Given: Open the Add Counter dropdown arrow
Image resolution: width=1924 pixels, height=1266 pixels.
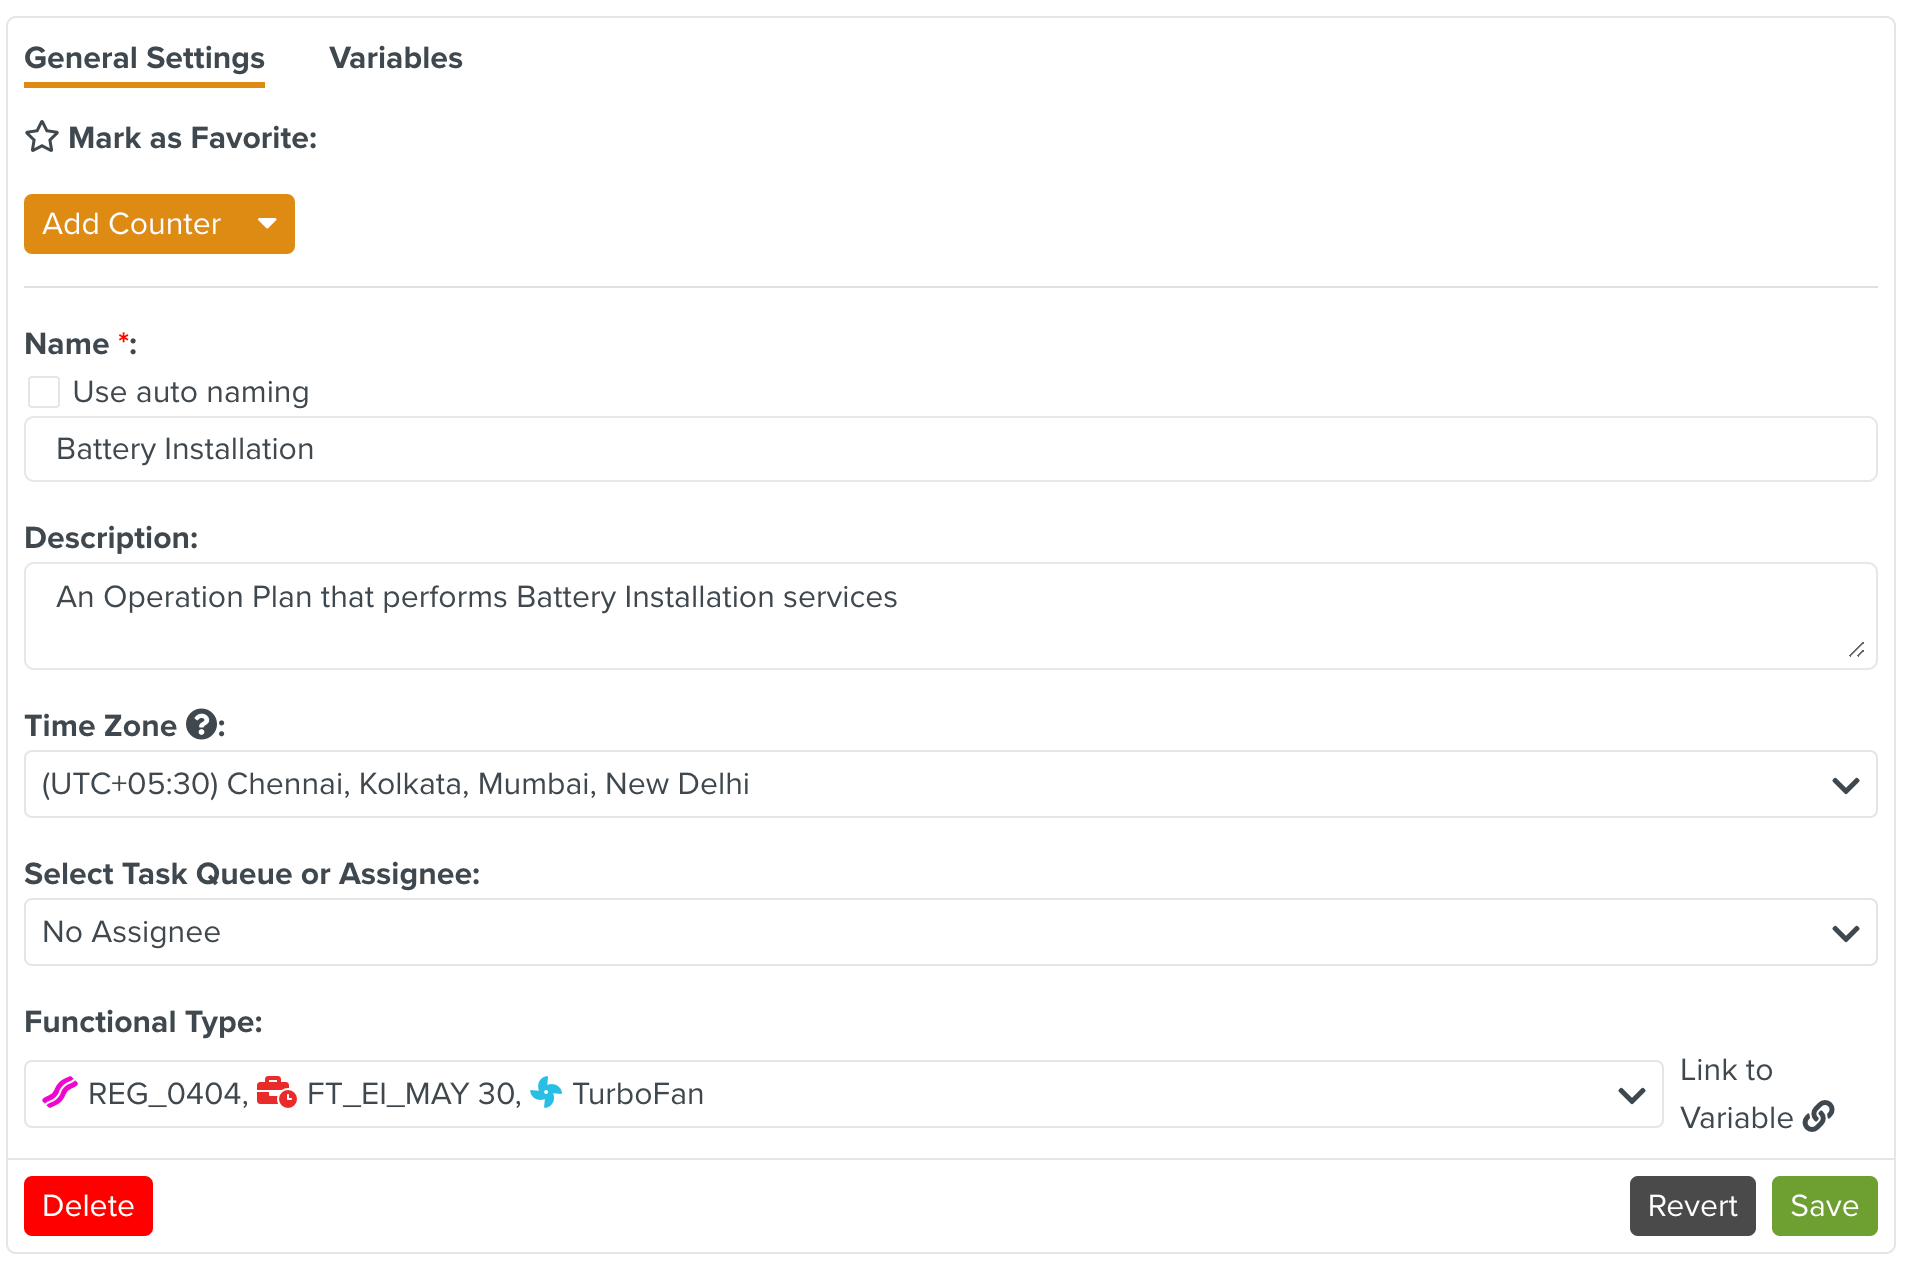Looking at the screenshot, I should (267, 223).
